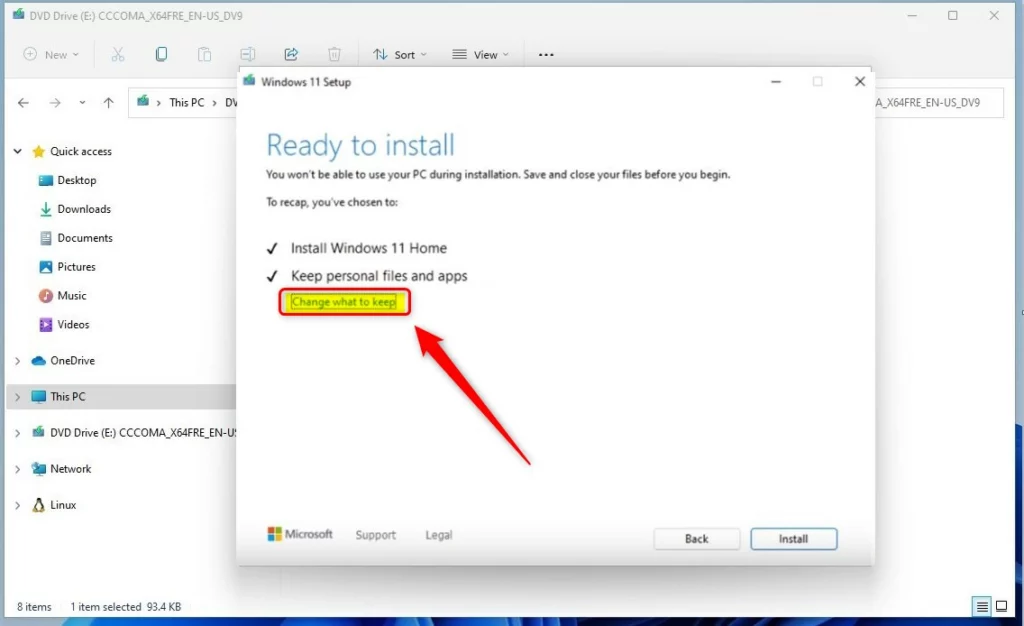Open the View dropdown in Explorer

(480, 54)
